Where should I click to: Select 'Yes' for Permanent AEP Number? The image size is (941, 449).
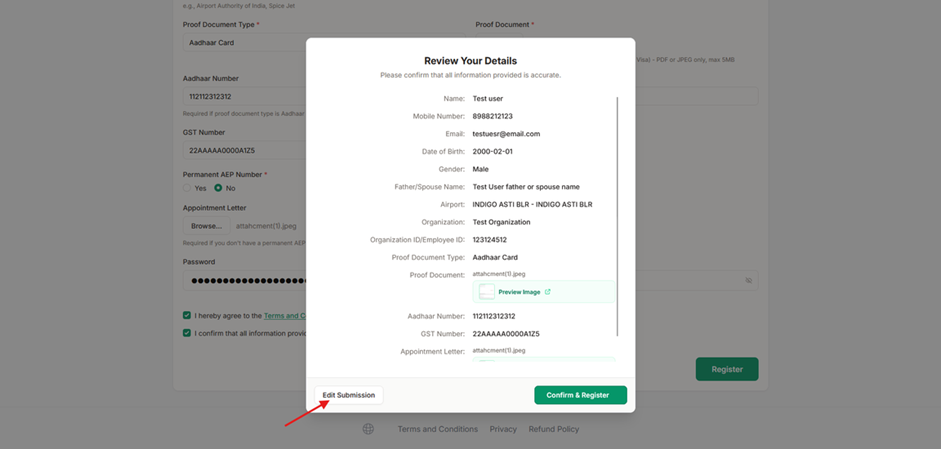187,188
